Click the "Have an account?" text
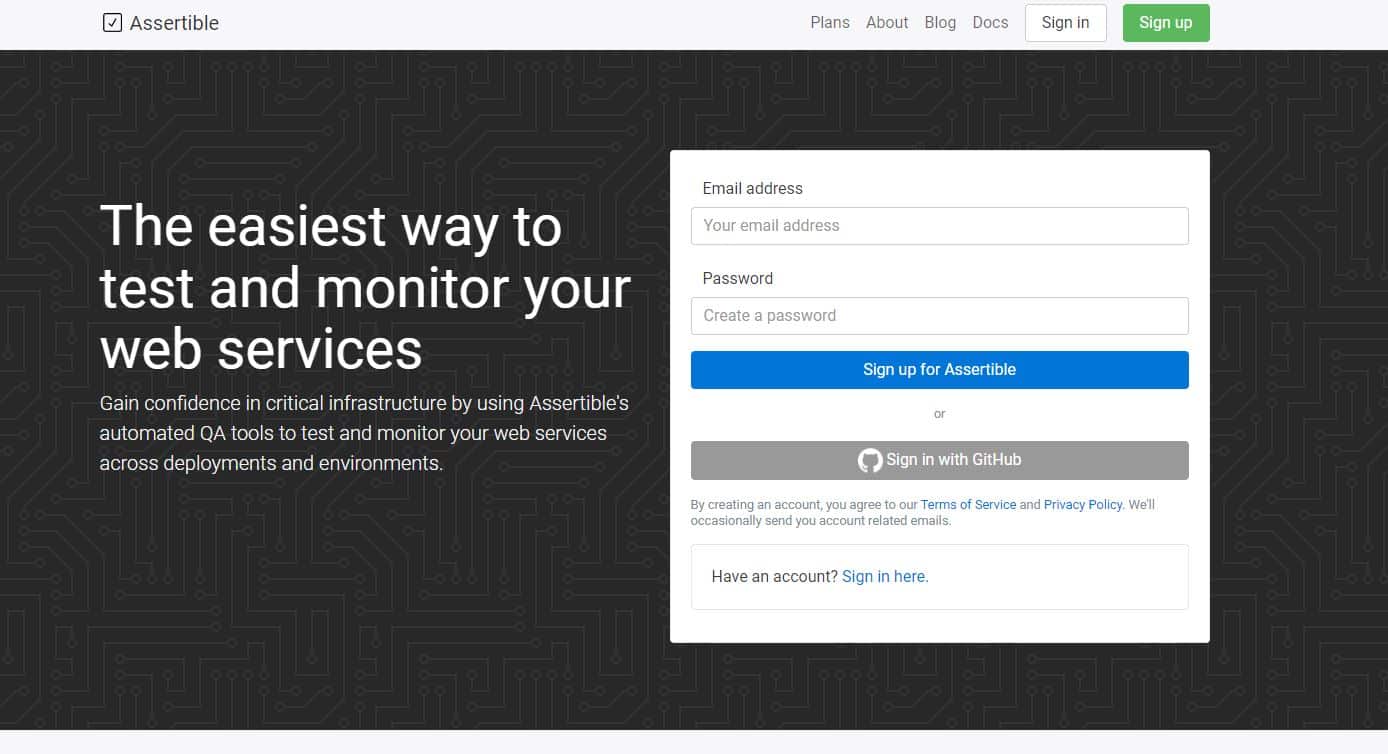The image size is (1388, 754). click(773, 576)
